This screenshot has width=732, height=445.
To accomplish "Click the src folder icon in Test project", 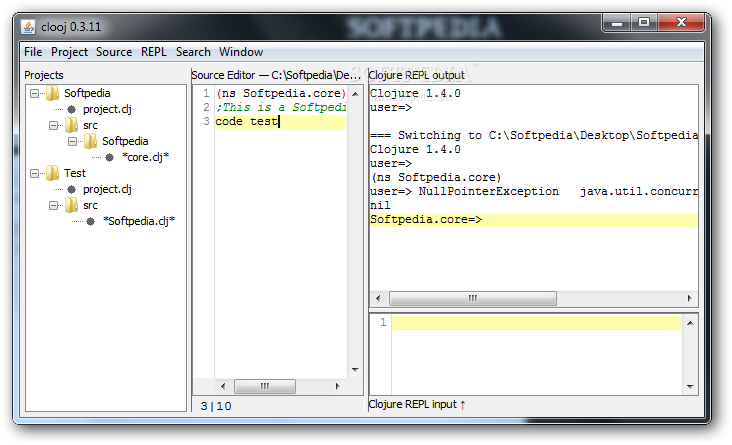I will 71,205.
